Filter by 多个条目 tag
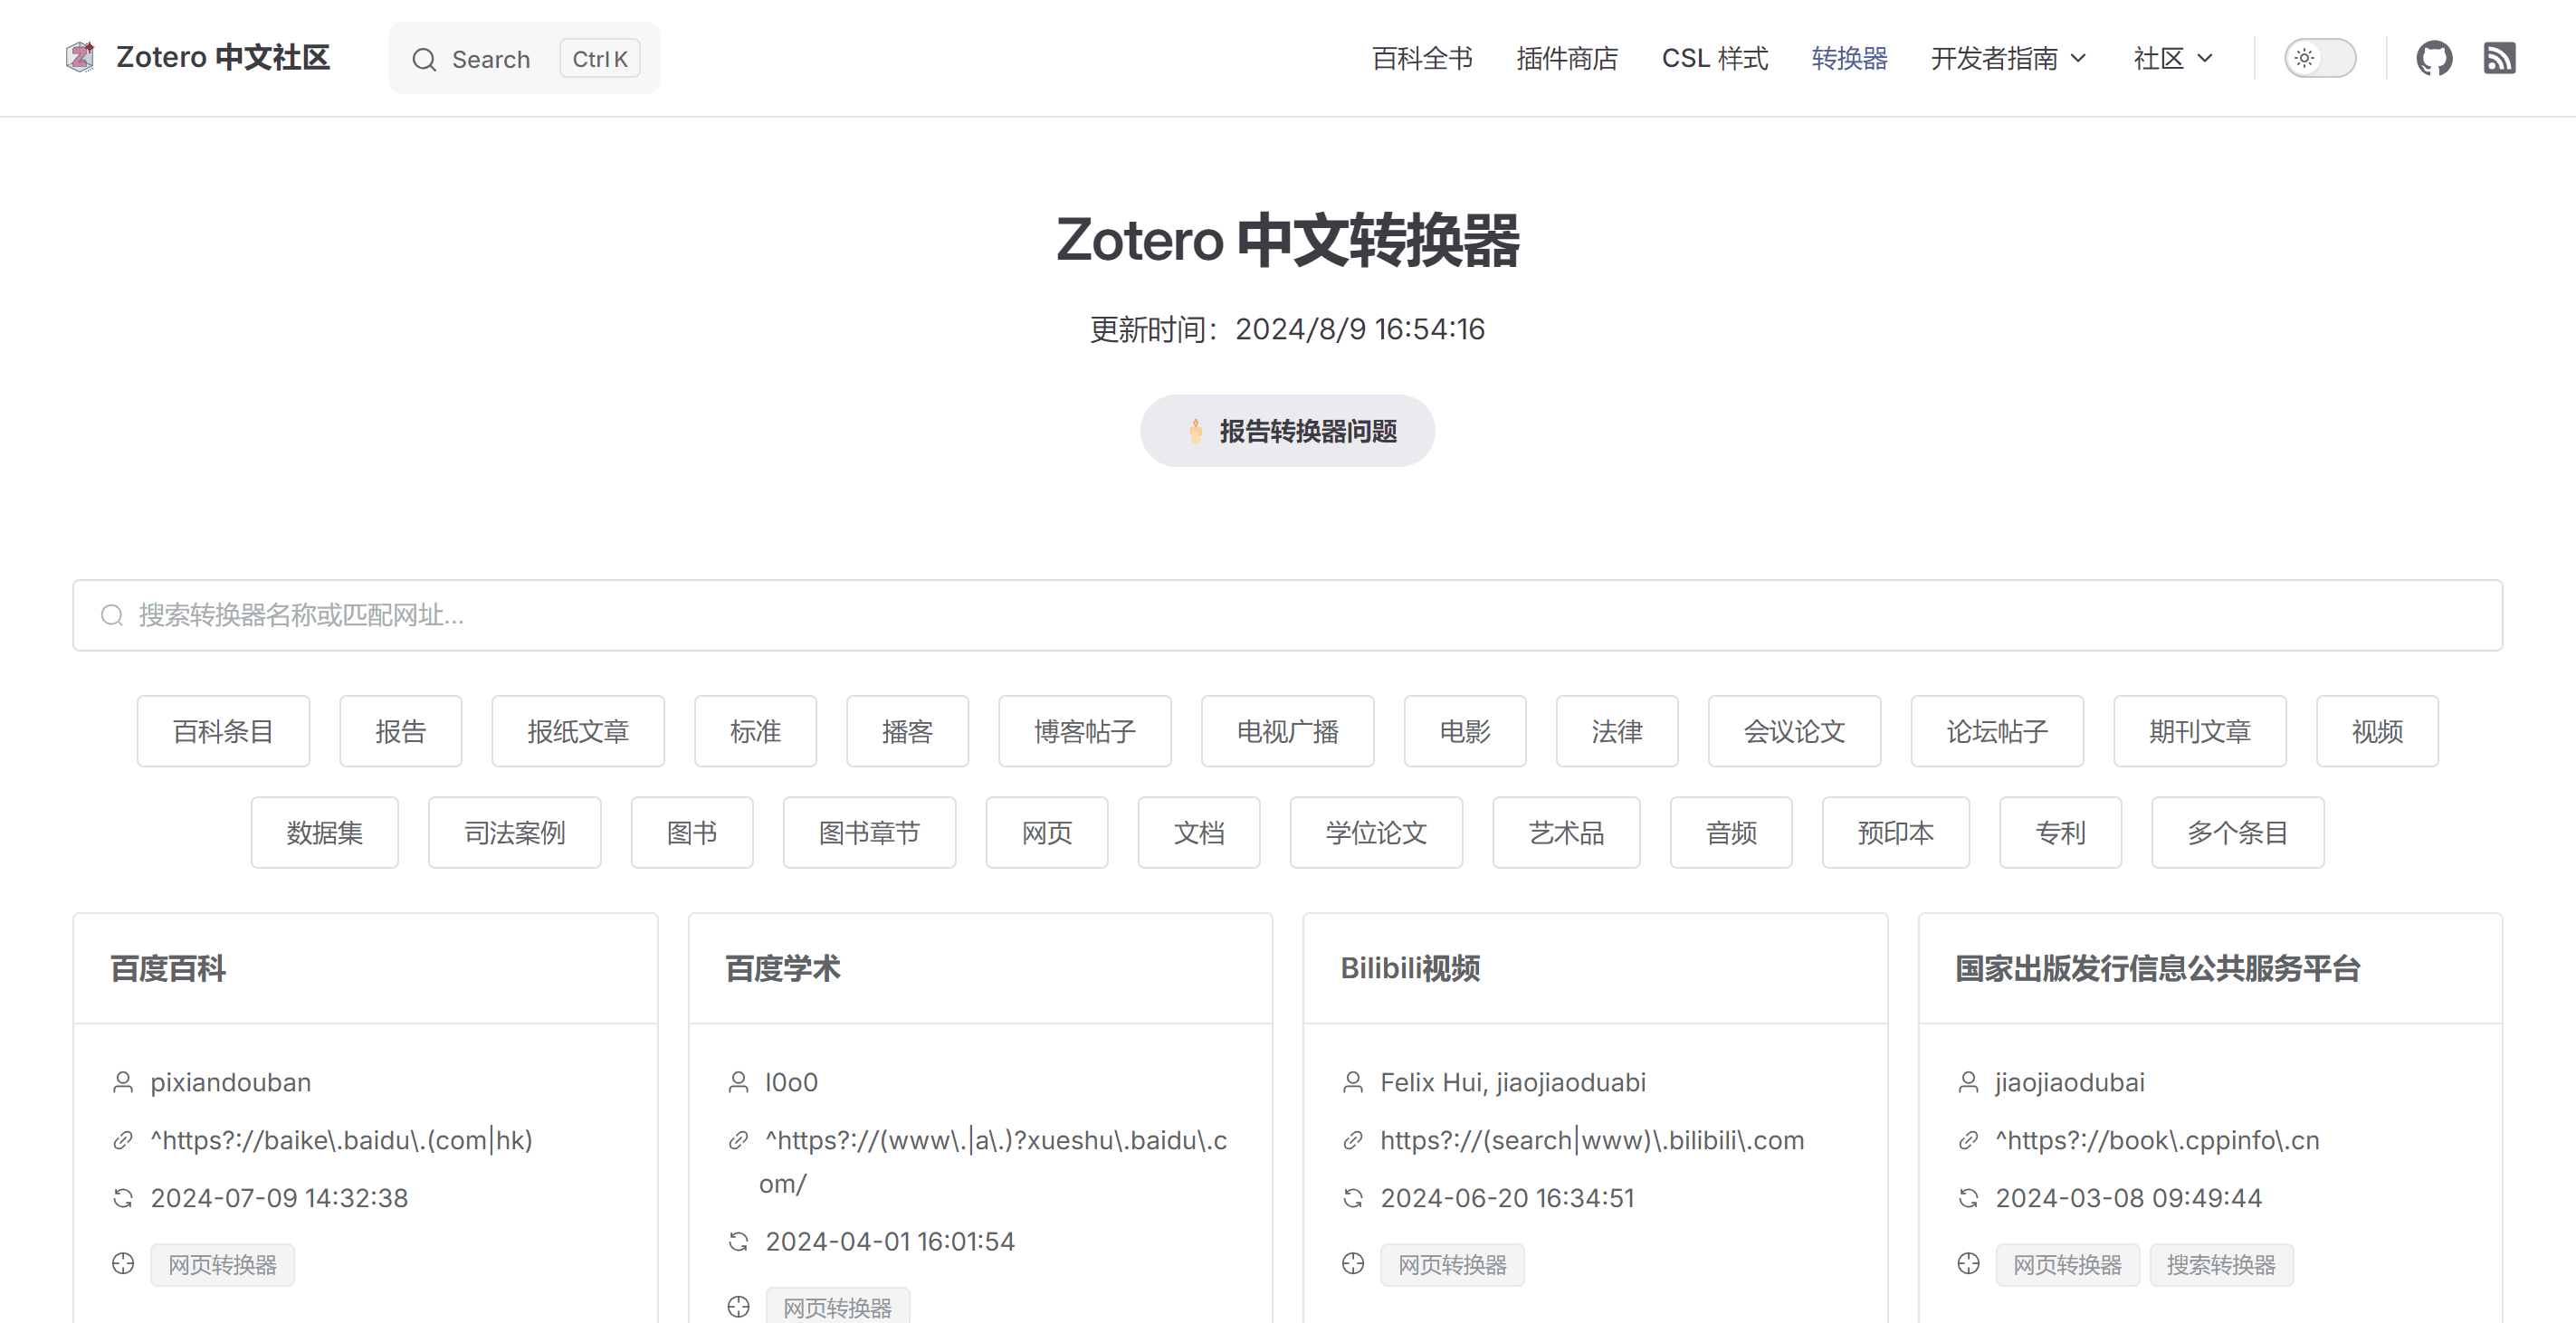This screenshot has width=2576, height=1323. click(x=2238, y=832)
